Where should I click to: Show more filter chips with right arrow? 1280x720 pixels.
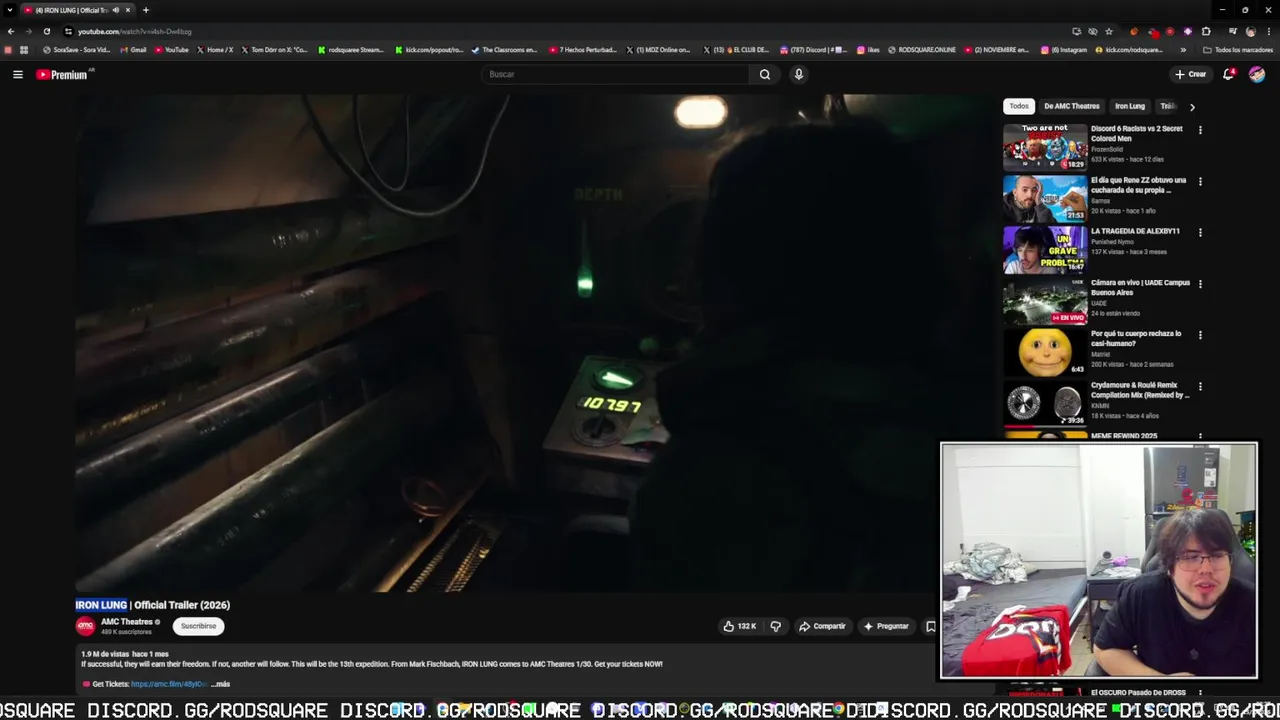pos(1192,106)
